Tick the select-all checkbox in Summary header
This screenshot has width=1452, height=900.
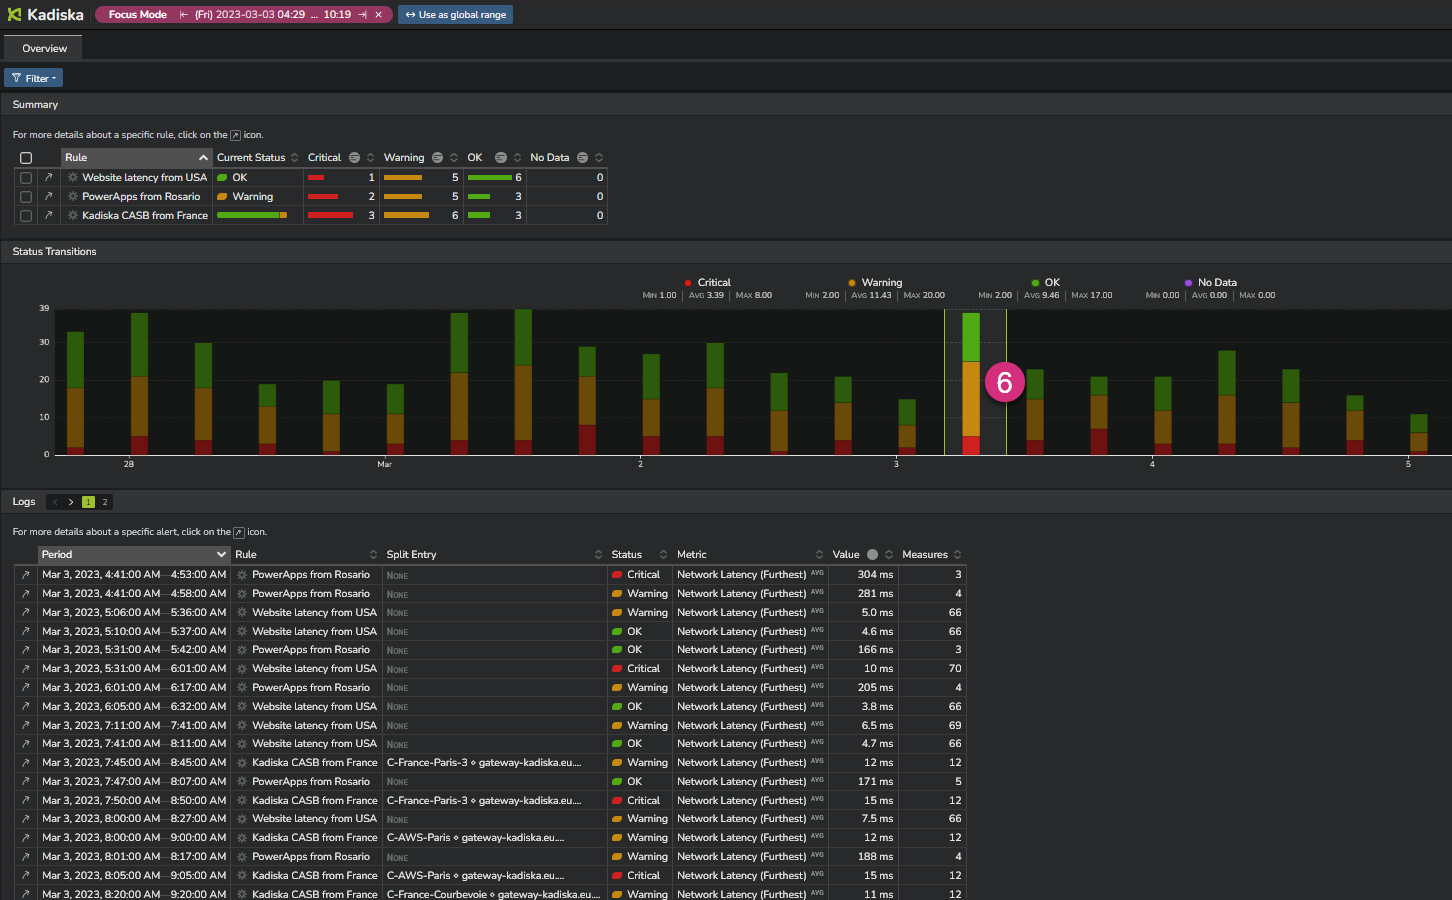(x=26, y=158)
